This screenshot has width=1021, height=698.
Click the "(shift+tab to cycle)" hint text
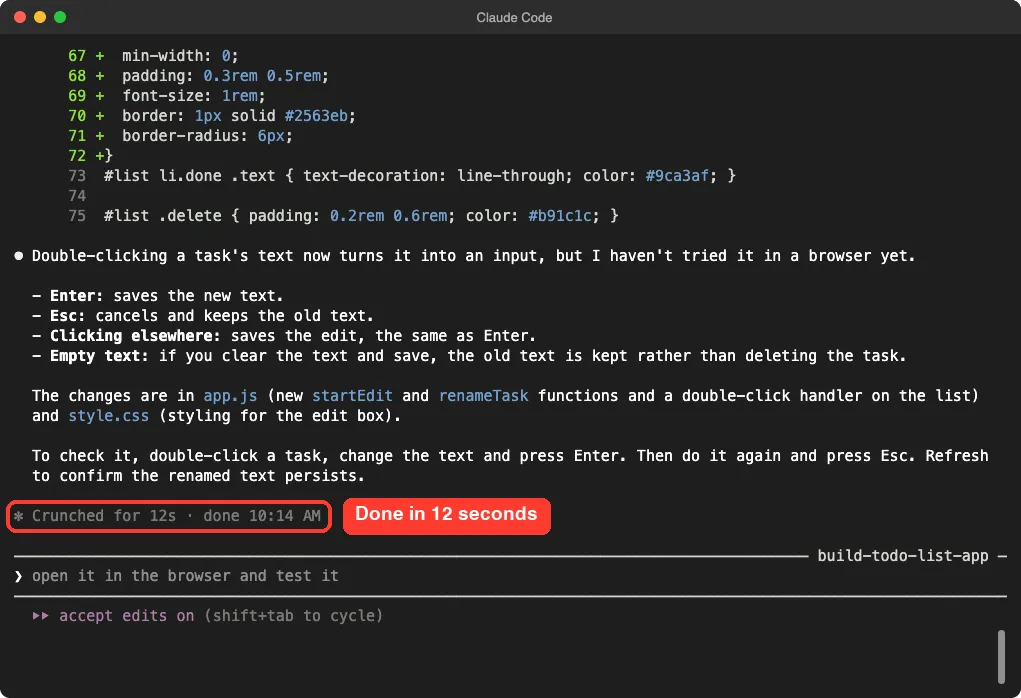(x=293, y=615)
